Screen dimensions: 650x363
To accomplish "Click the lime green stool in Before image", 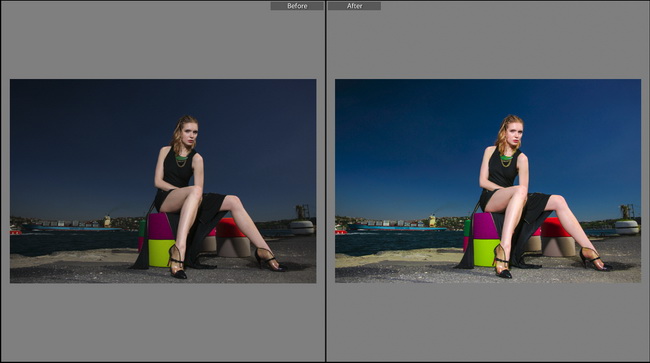I will tap(161, 252).
